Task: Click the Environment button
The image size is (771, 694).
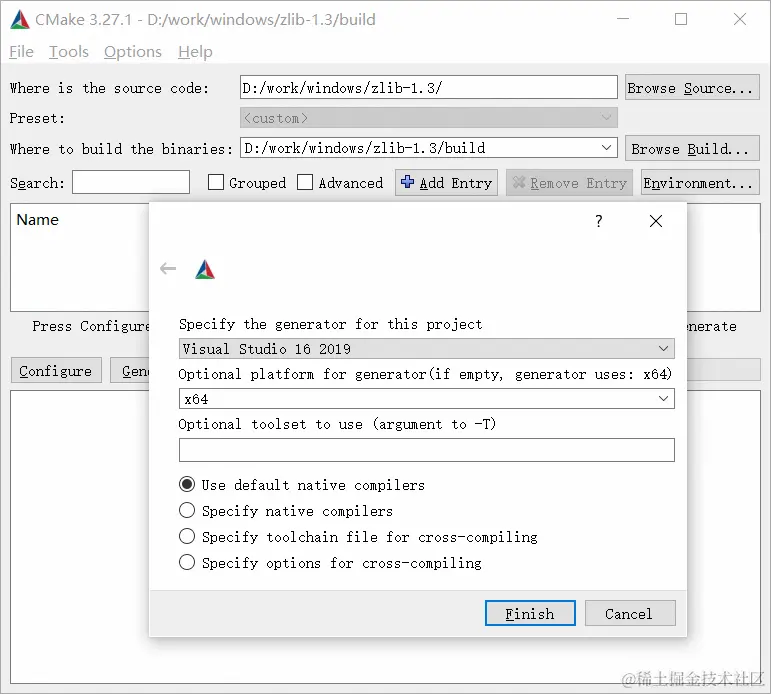Action: click(700, 183)
